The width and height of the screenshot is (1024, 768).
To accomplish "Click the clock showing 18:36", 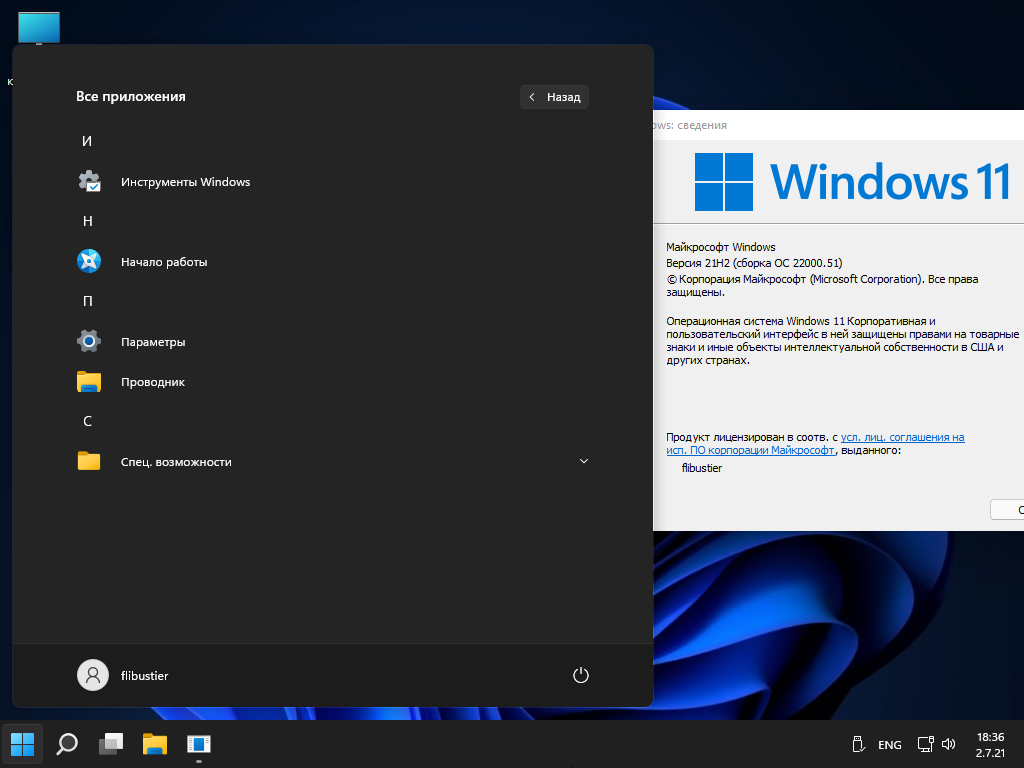I will 989,737.
